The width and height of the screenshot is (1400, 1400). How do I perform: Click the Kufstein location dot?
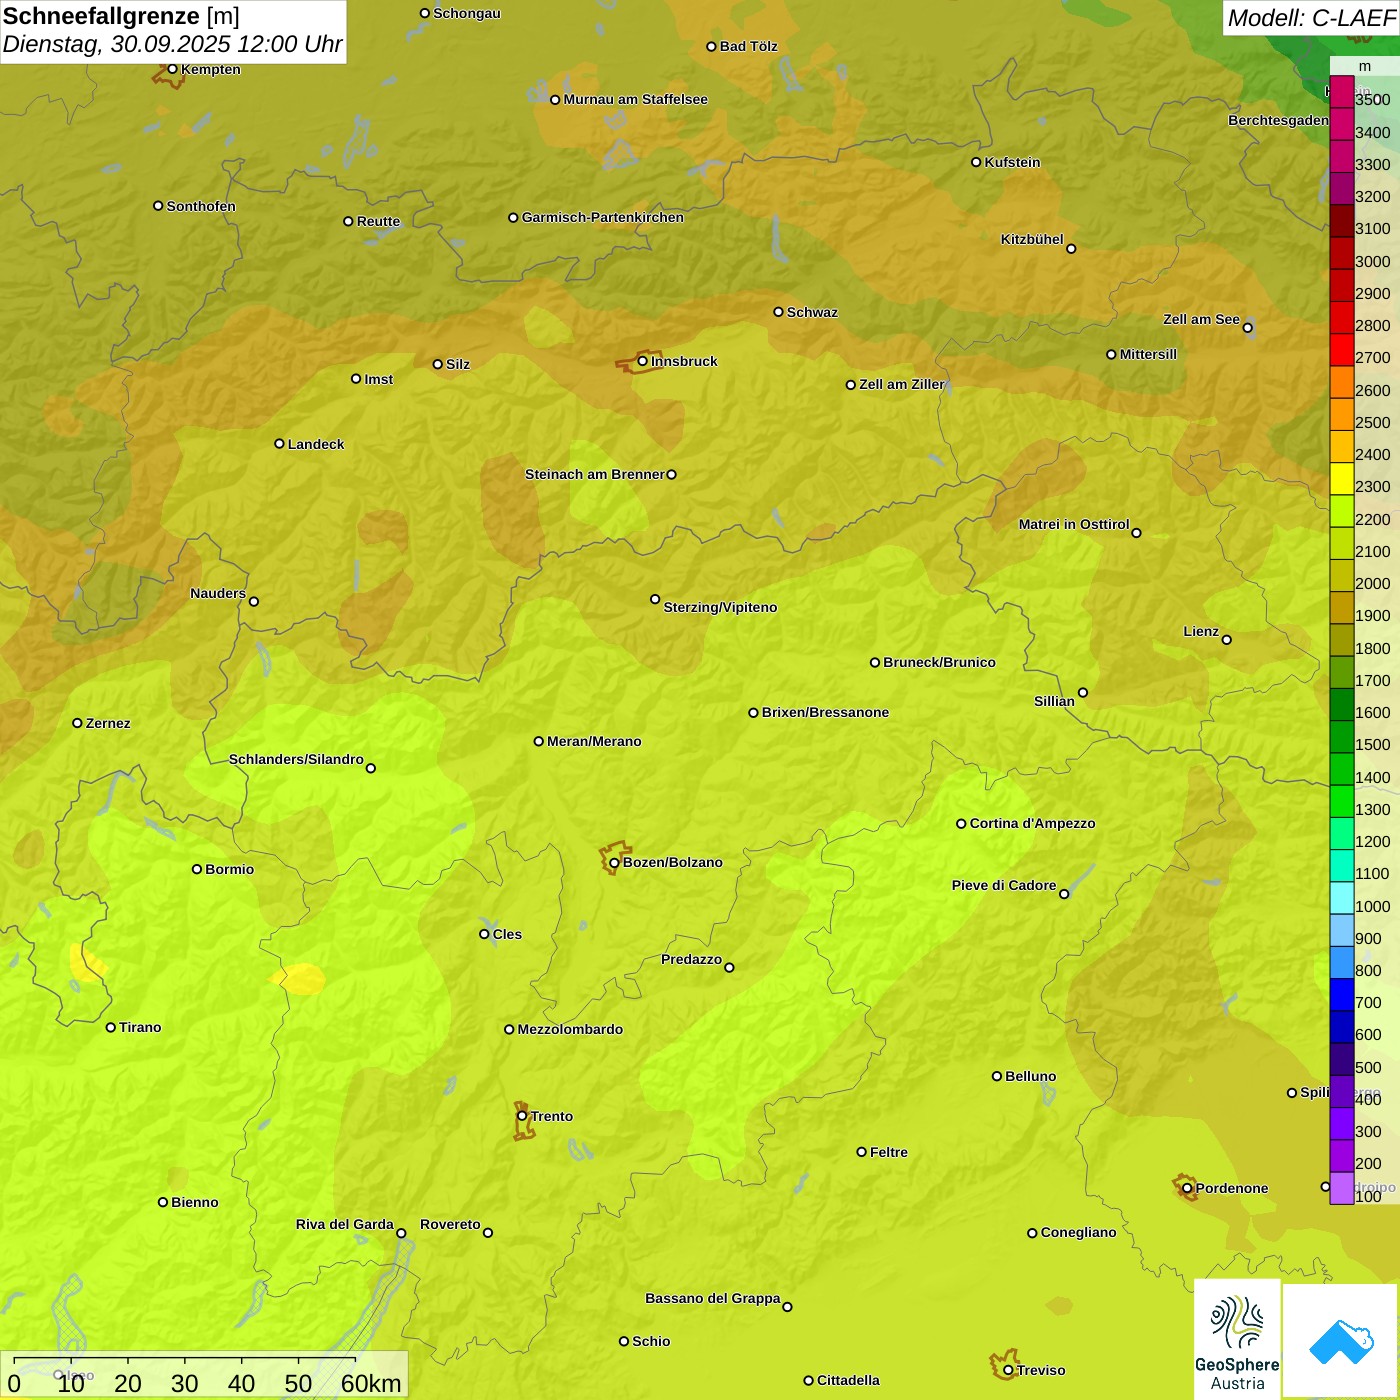click(977, 162)
